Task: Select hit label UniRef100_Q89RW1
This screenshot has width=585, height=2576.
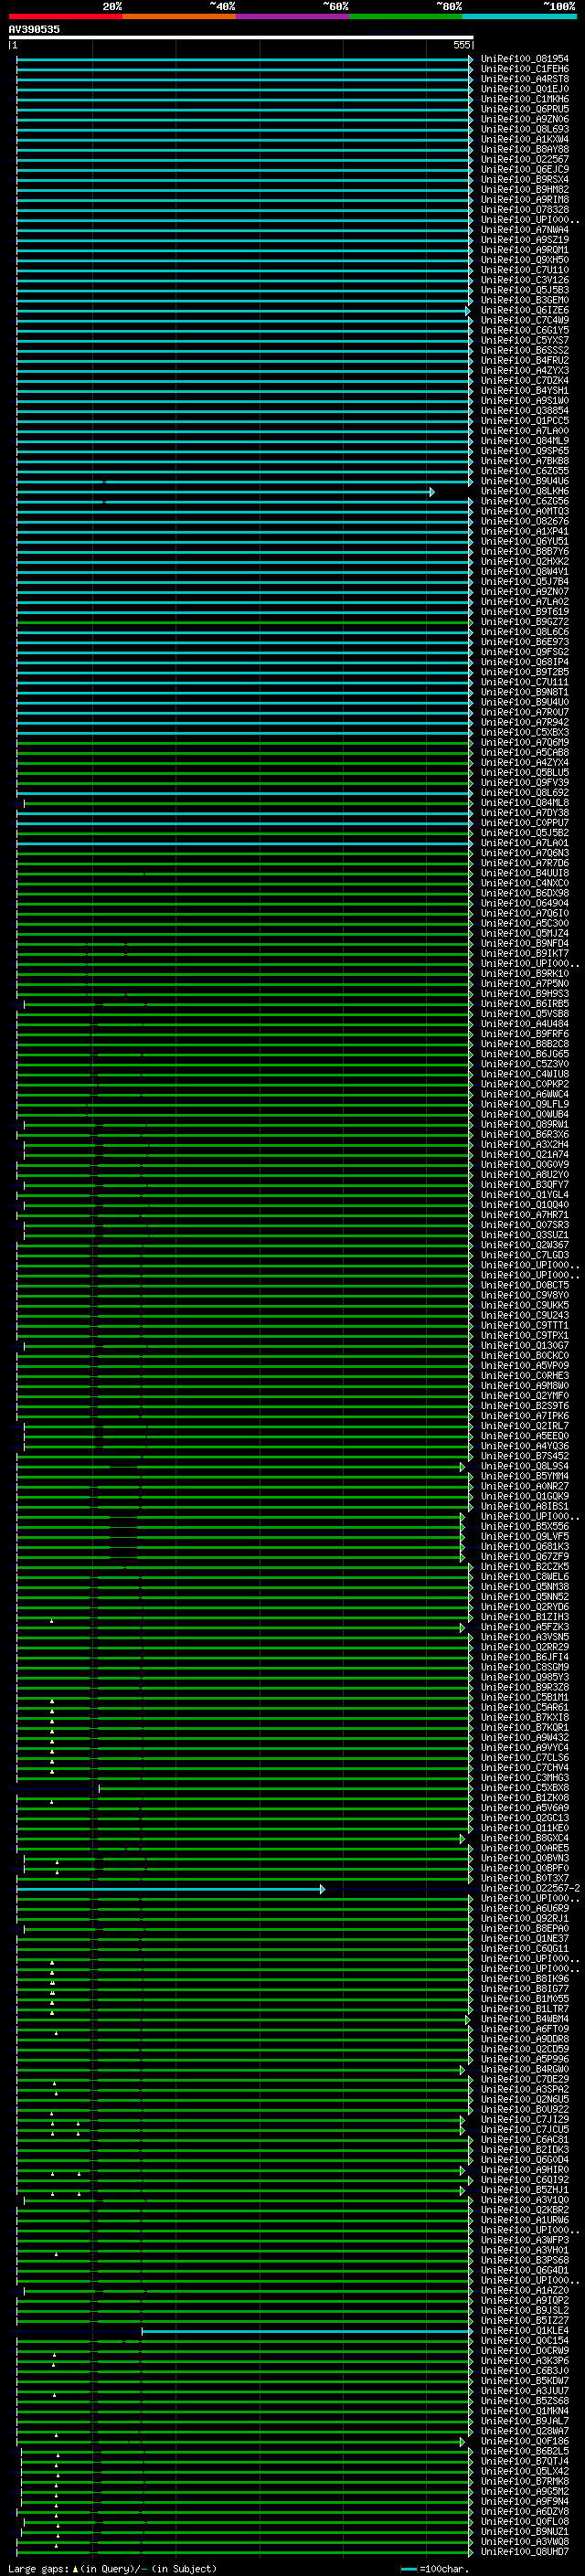Action: pos(525,1124)
